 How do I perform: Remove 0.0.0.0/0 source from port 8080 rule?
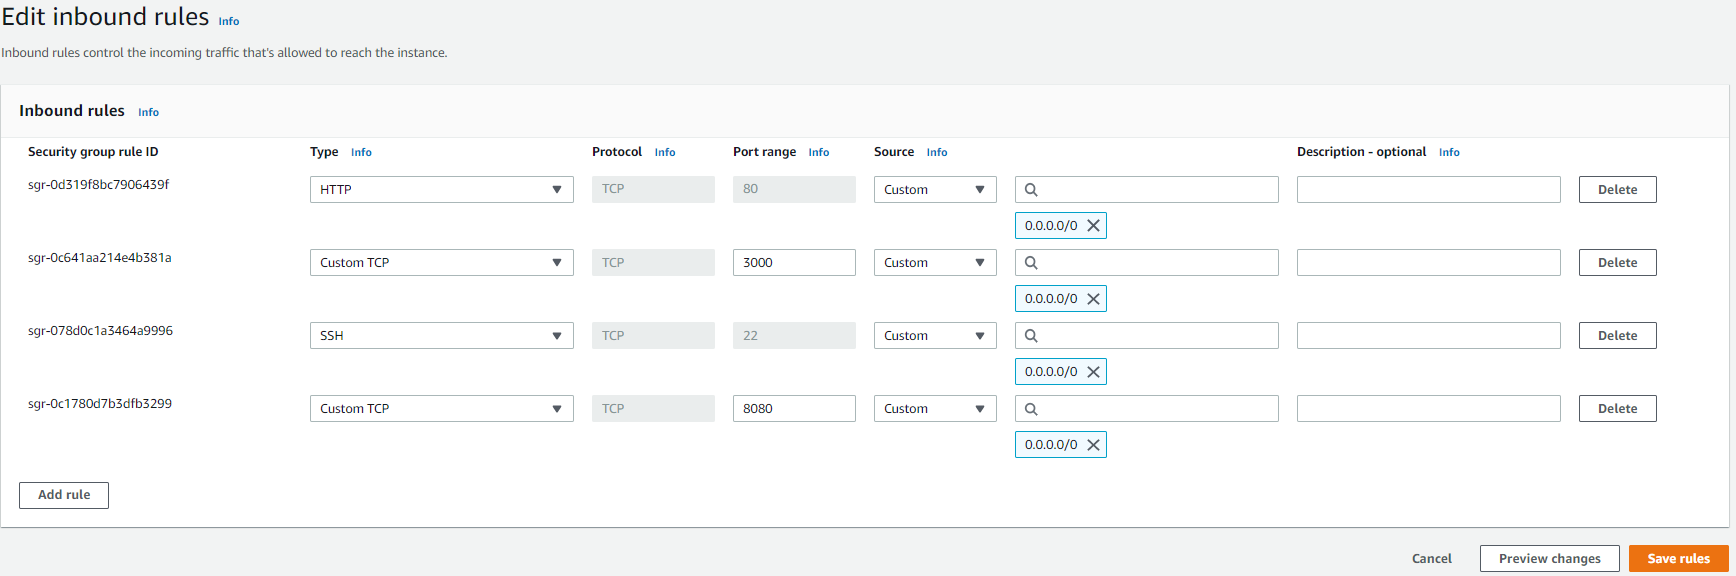click(1093, 445)
